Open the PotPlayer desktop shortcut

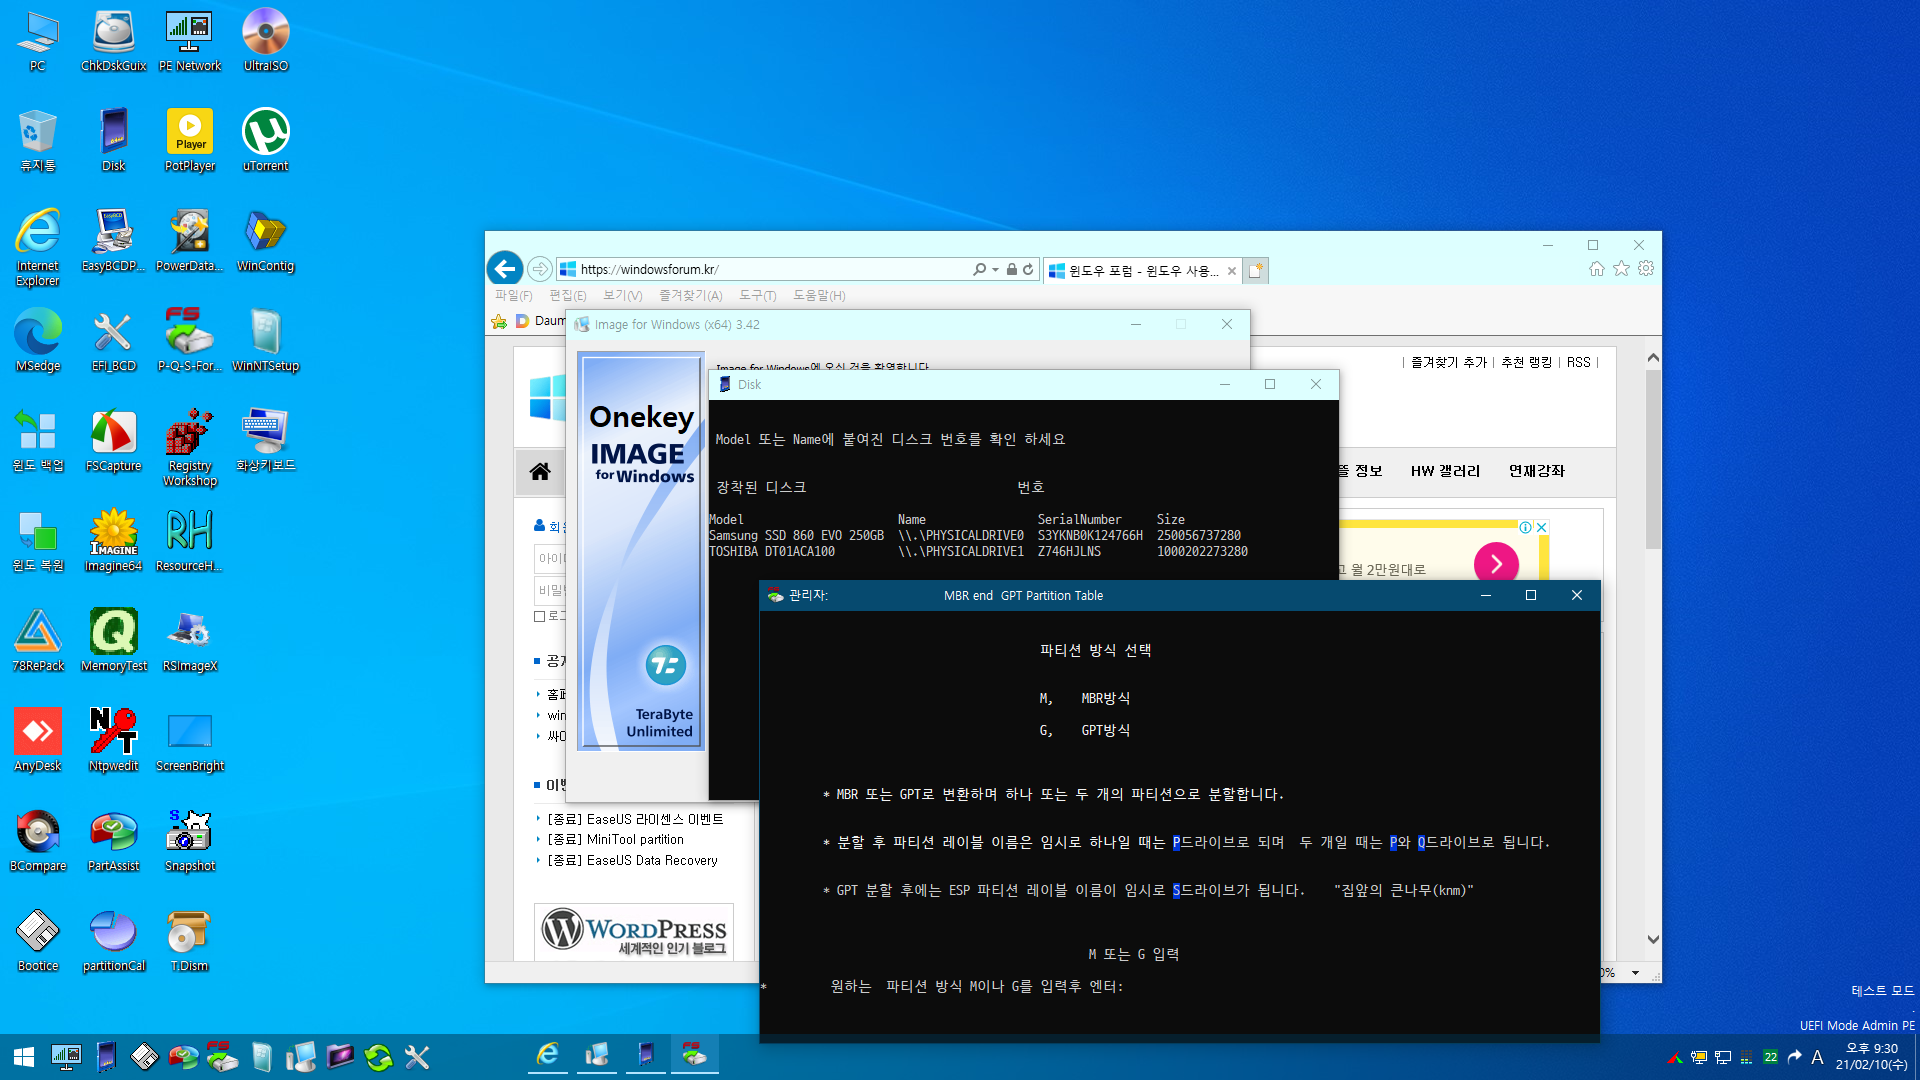[x=189, y=140]
